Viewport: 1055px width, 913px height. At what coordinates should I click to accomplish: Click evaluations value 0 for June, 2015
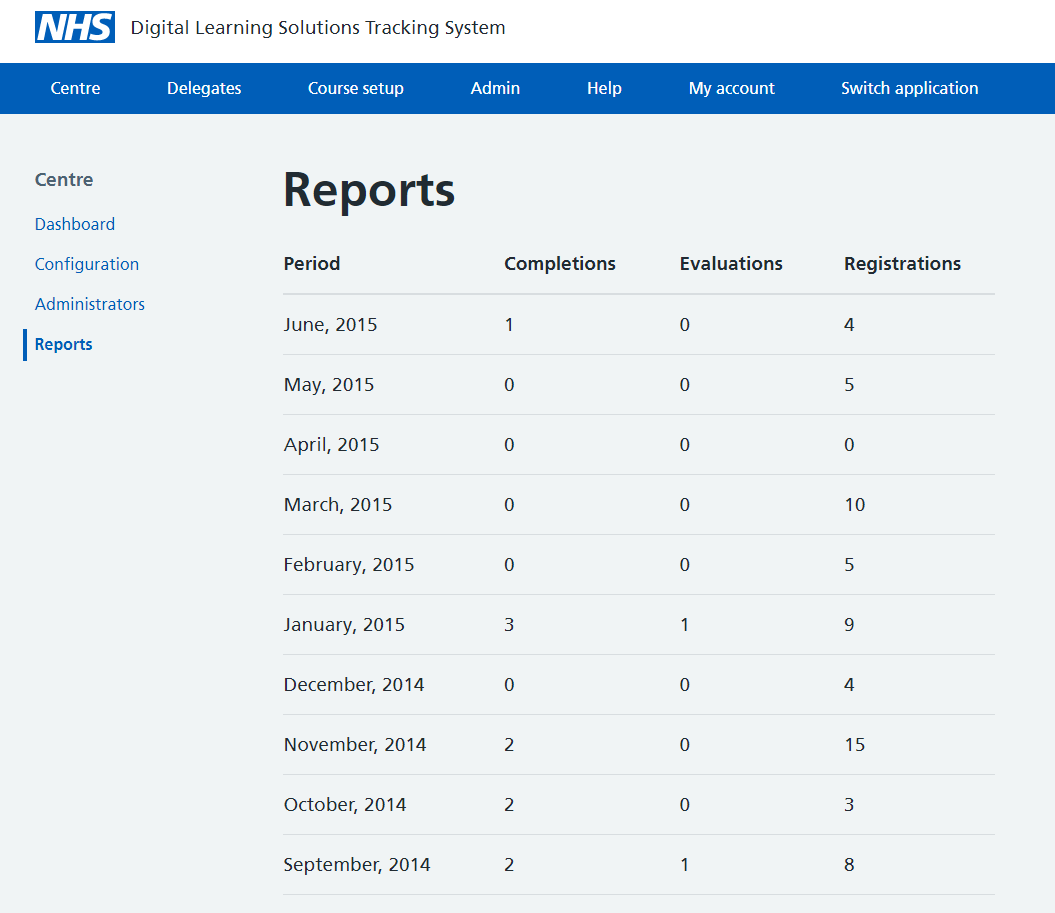(684, 325)
